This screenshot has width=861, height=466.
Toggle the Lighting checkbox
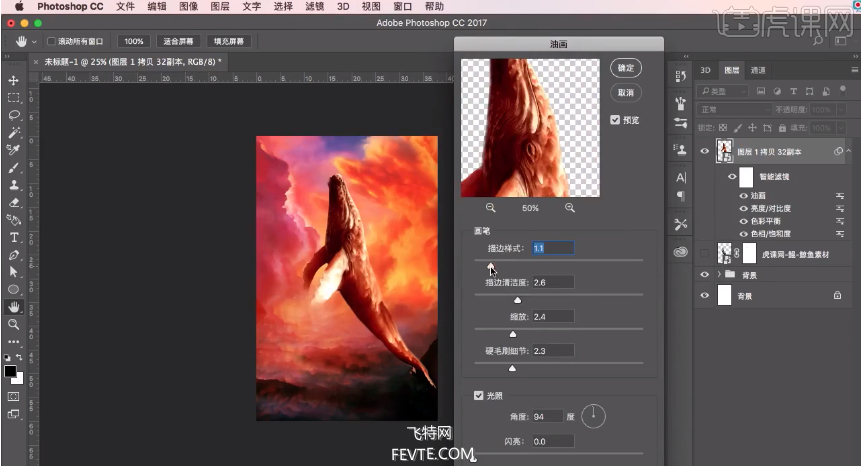point(478,395)
